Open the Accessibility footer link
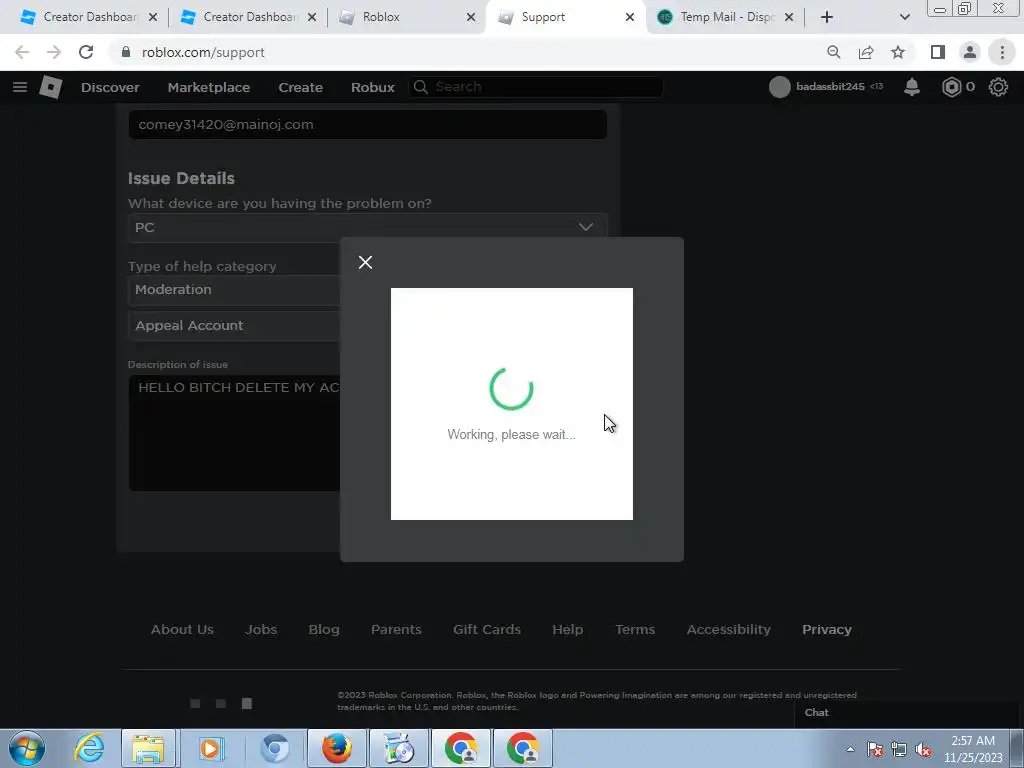 729,630
